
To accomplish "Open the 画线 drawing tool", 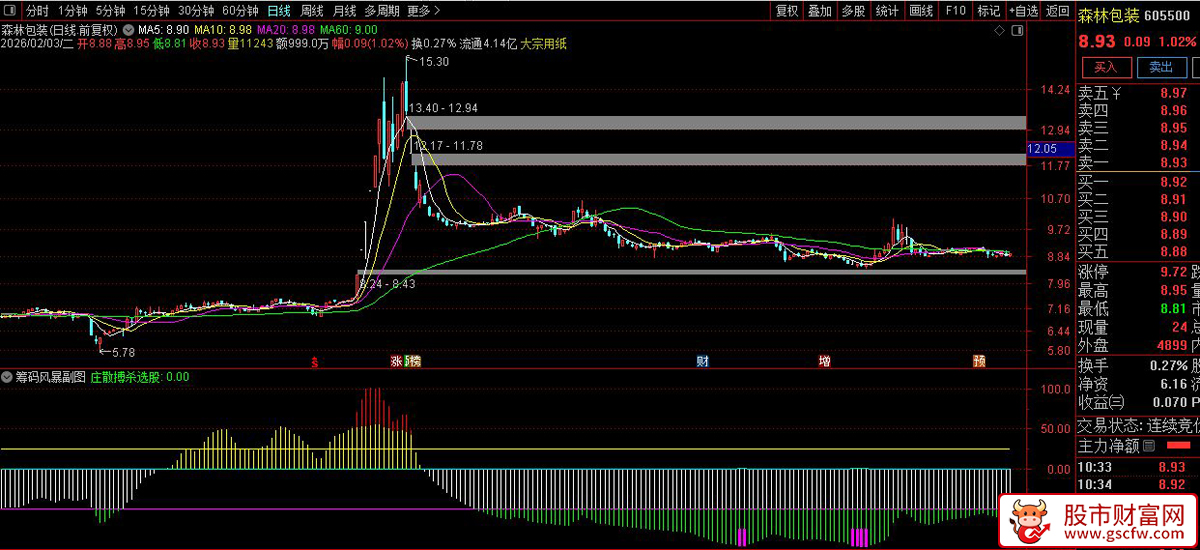I will [x=921, y=11].
